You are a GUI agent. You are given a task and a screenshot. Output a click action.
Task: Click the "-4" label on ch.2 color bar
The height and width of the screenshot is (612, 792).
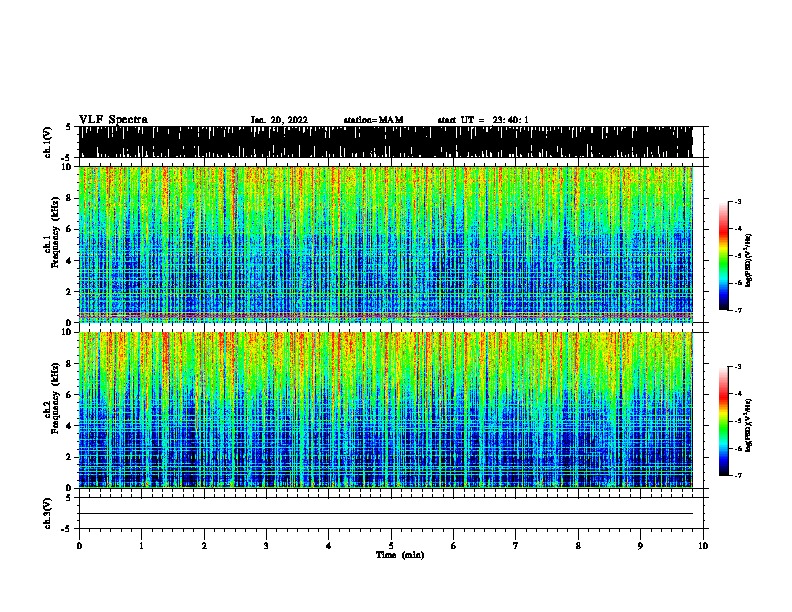(x=738, y=394)
